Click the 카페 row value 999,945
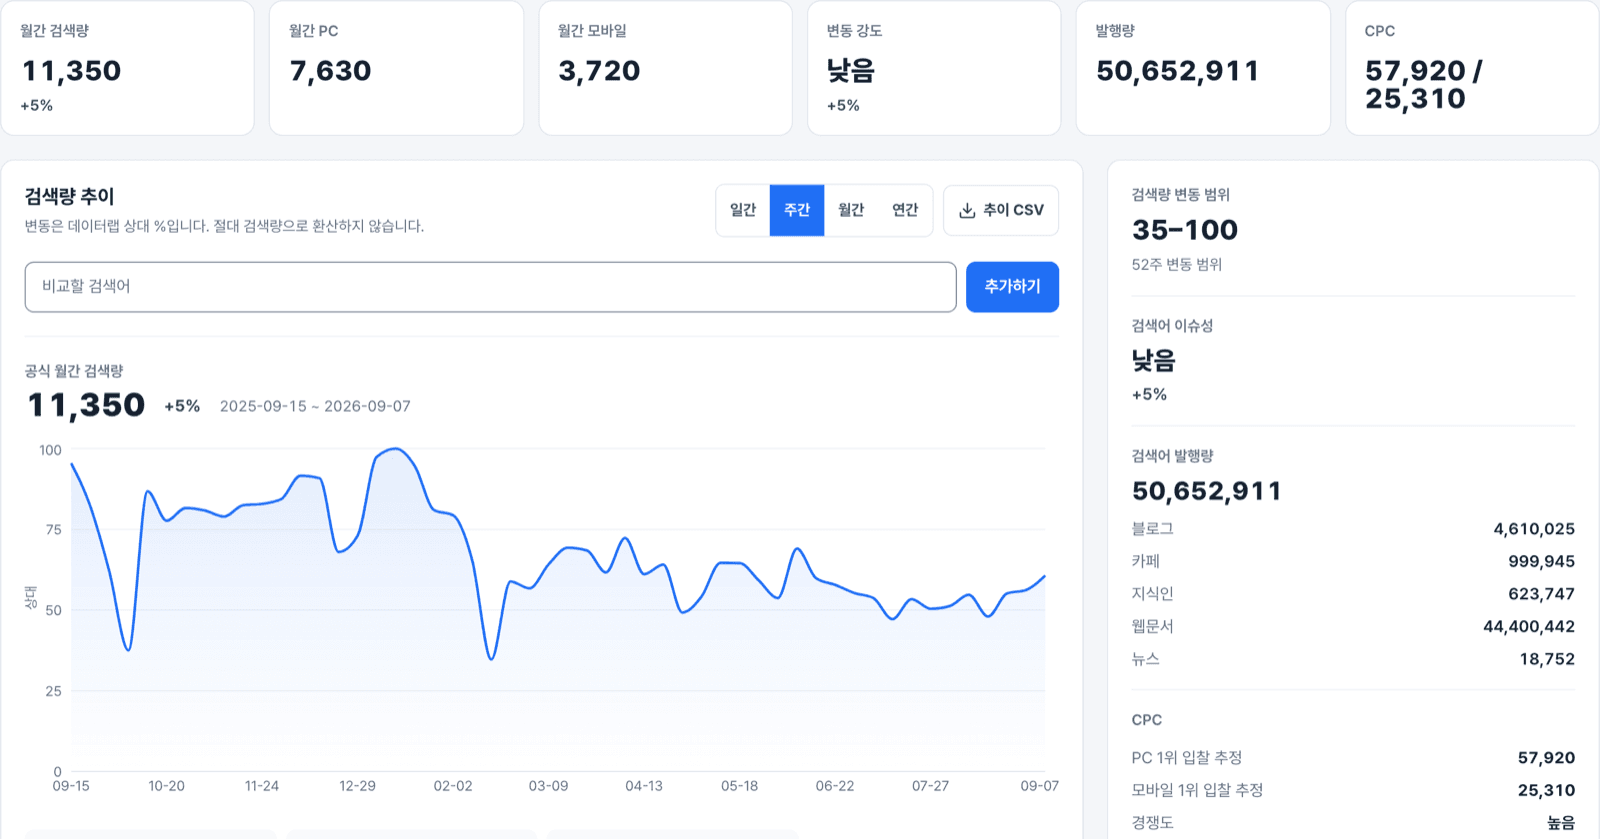Image resolution: width=1600 pixels, height=839 pixels. (1541, 562)
